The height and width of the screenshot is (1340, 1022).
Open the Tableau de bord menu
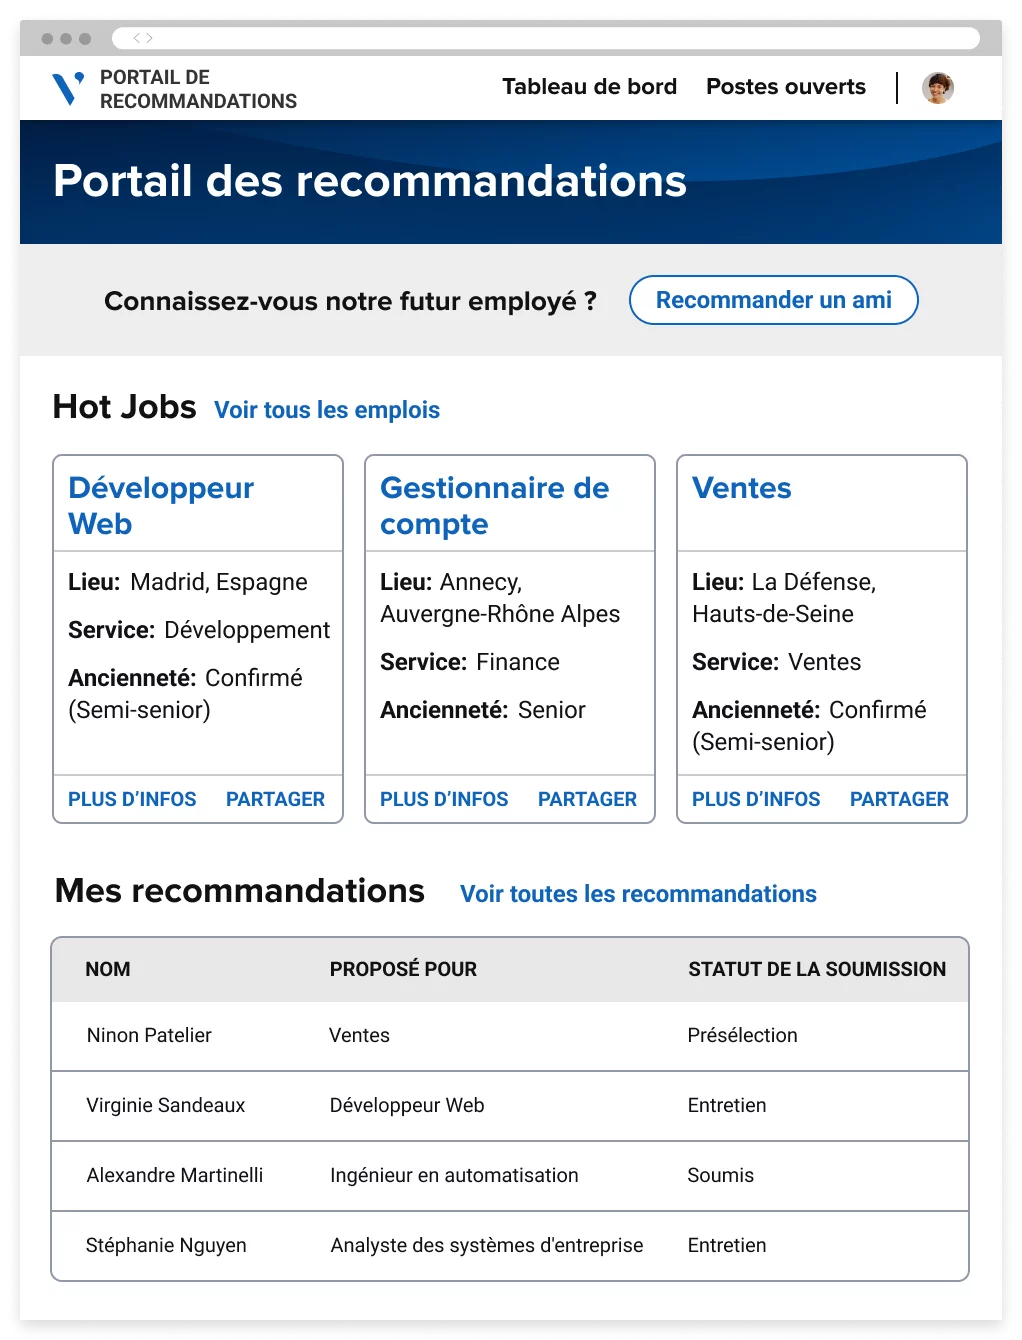click(x=589, y=87)
